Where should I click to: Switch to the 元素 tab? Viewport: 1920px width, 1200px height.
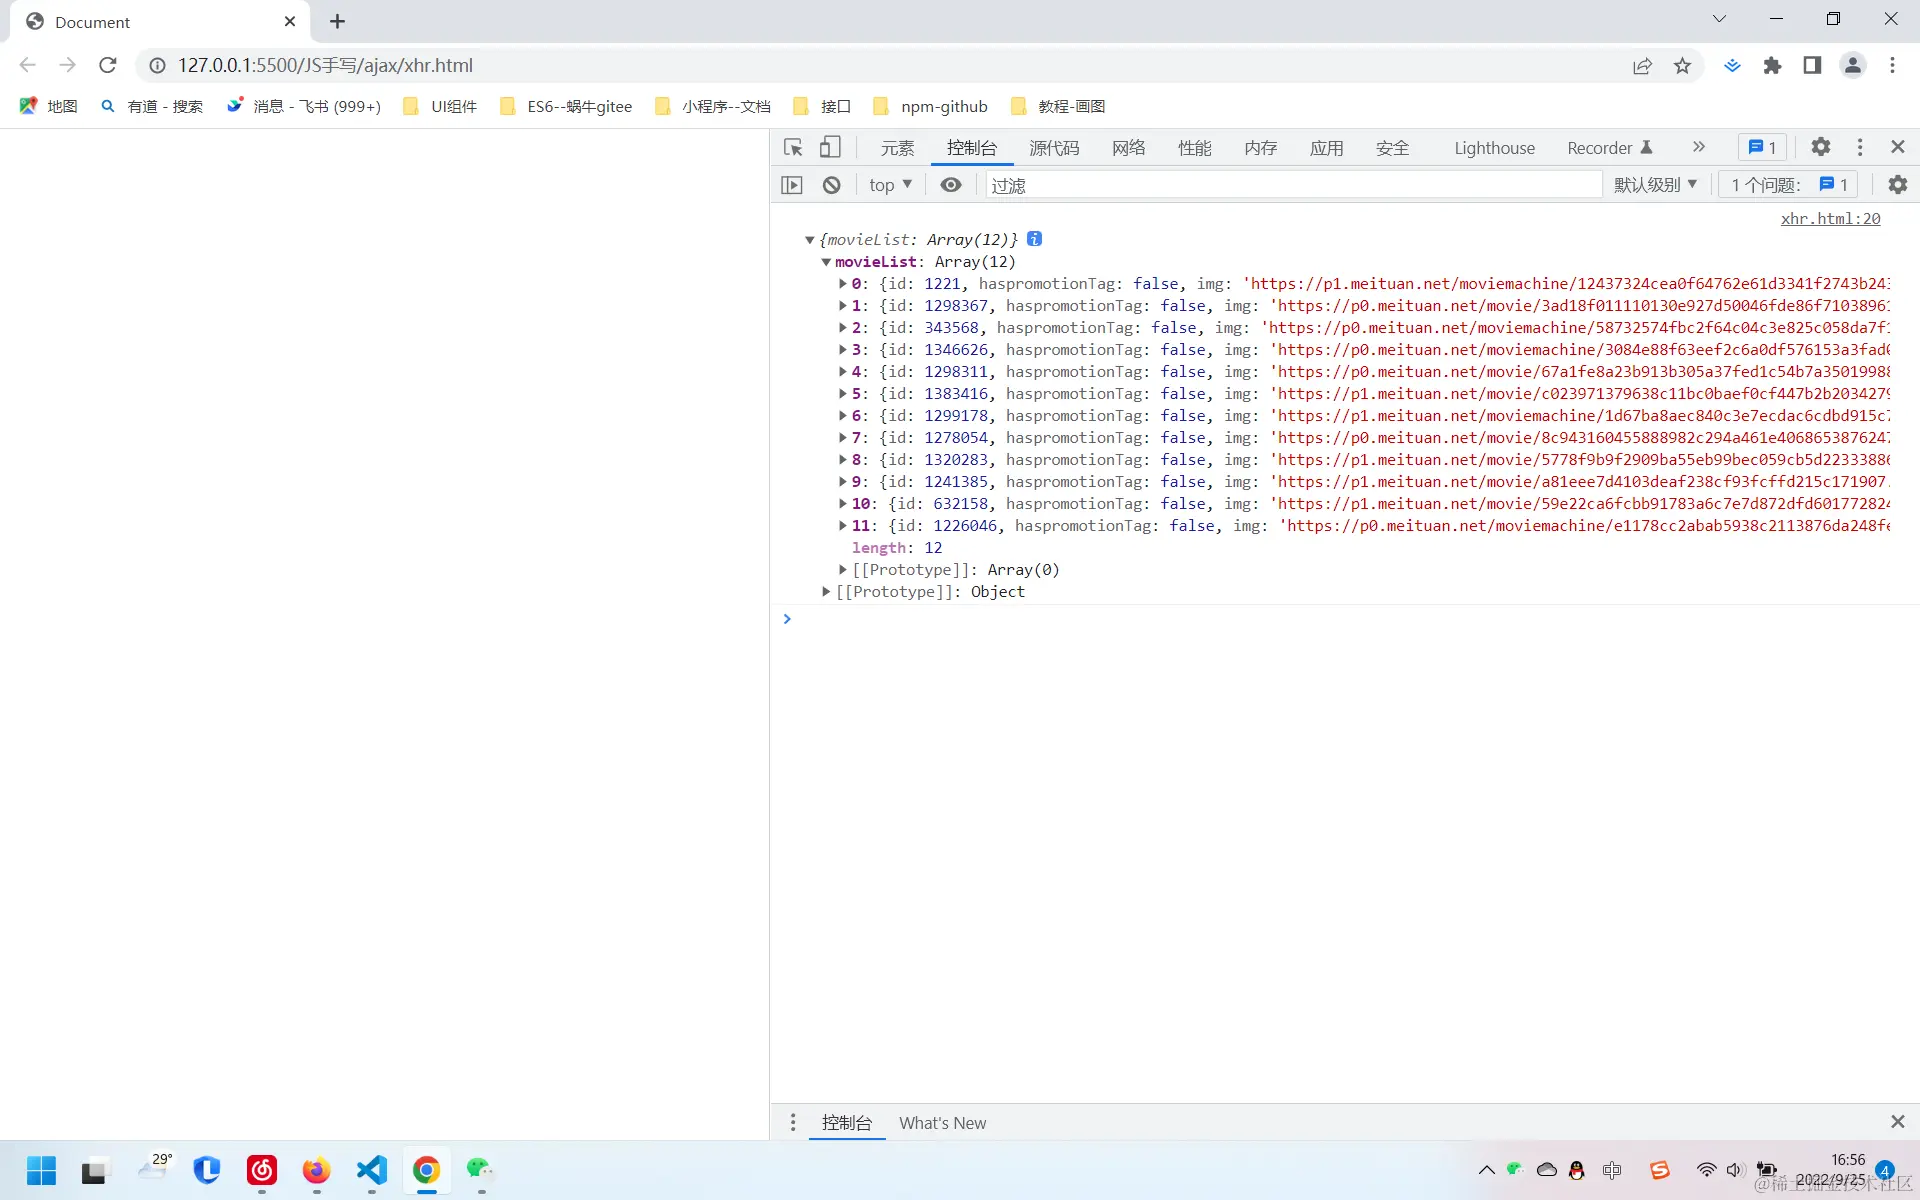pos(897,148)
